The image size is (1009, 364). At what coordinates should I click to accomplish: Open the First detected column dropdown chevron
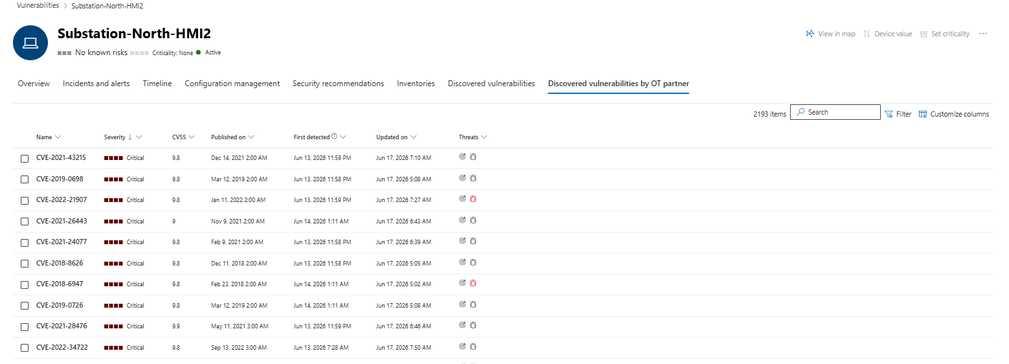click(x=343, y=137)
